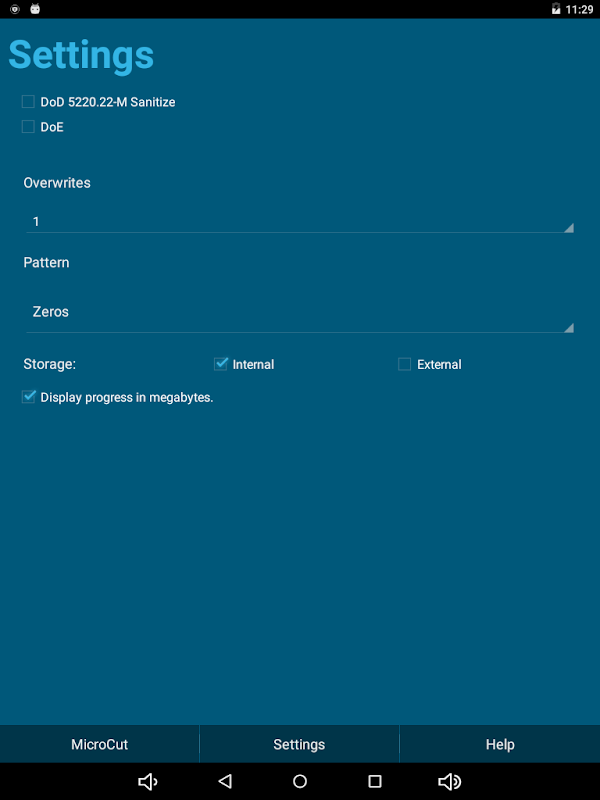The width and height of the screenshot is (600, 800).
Task: Check the DoE option
Action: (x=28, y=127)
